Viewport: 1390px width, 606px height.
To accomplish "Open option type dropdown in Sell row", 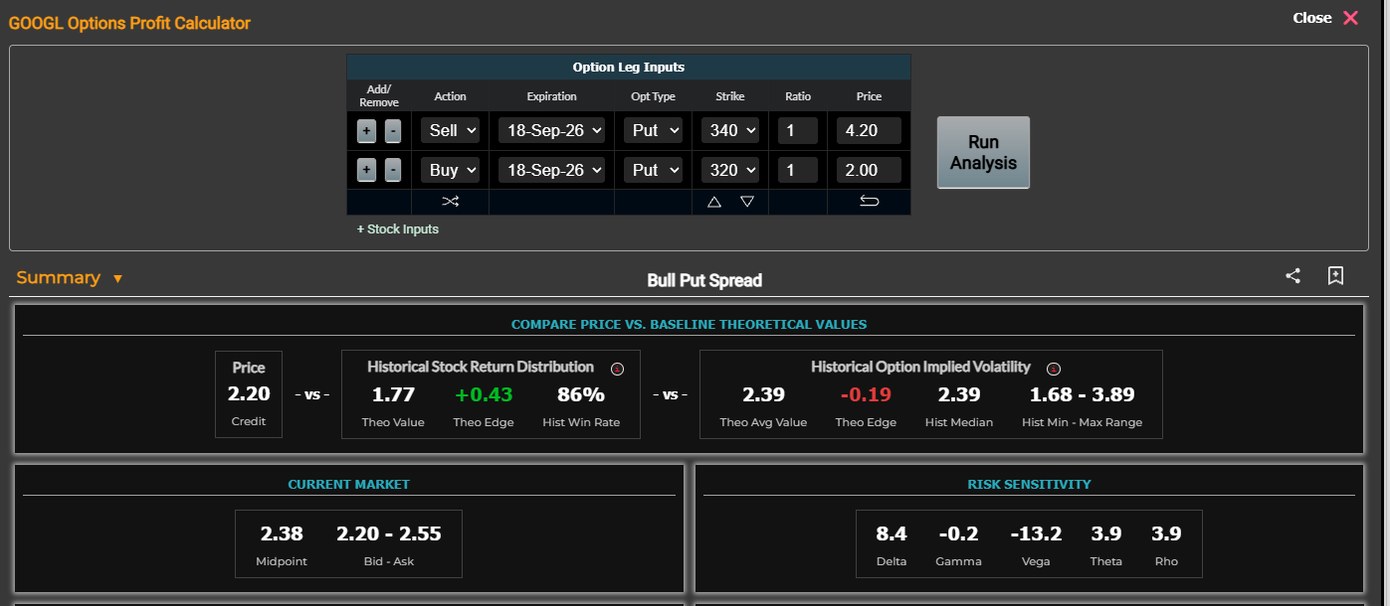I will tap(654, 131).
